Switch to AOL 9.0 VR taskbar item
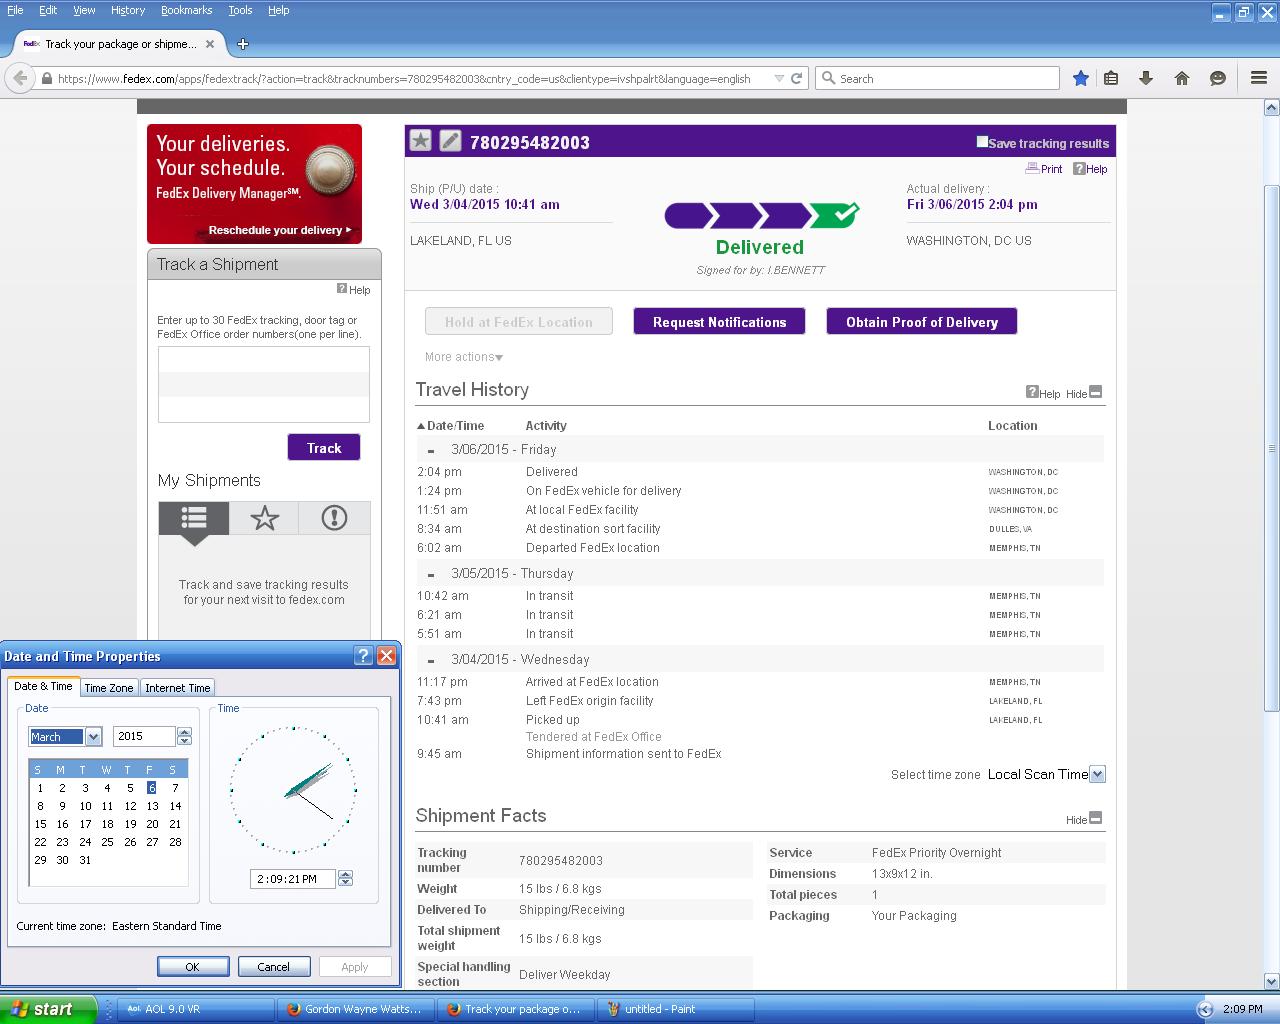The height and width of the screenshot is (1024, 1280). [x=196, y=1009]
